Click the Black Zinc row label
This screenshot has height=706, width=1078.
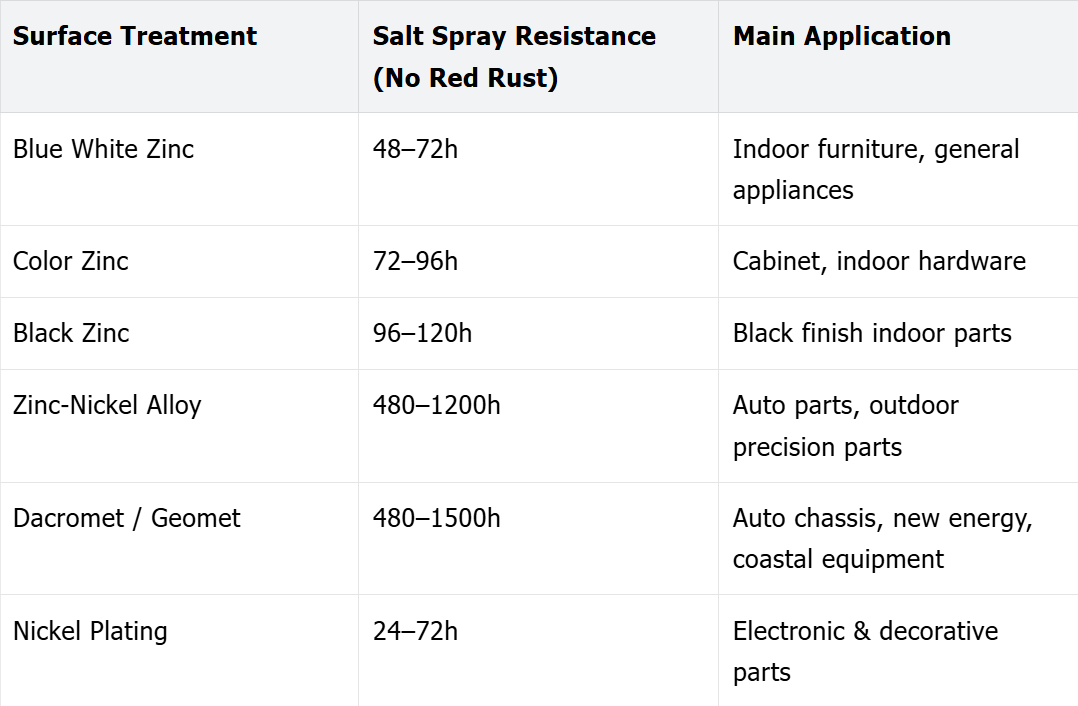tap(71, 333)
